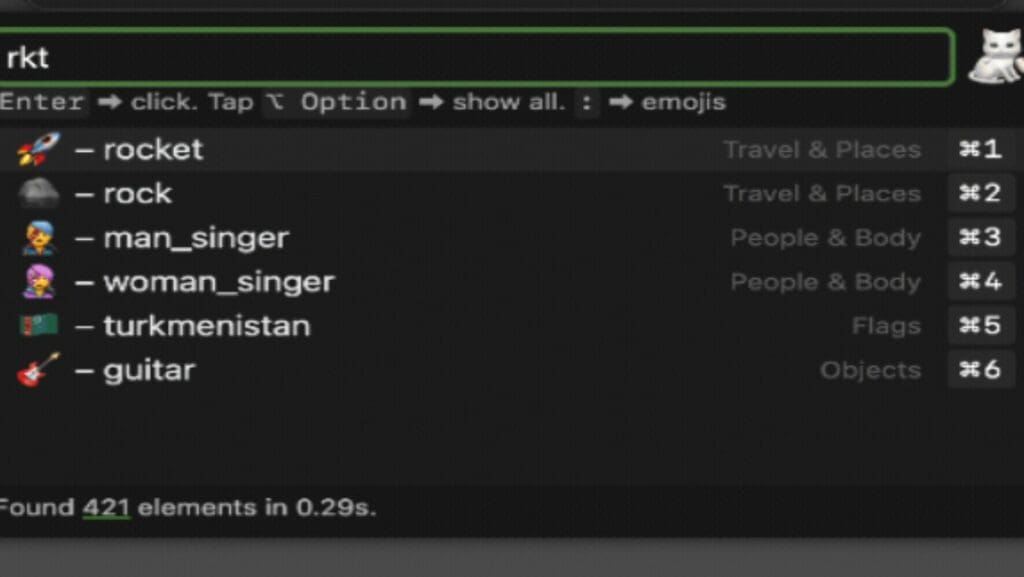Viewport: 1024px width, 577px height.
Task: Choose the man singer emoji icon
Action: [39, 238]
